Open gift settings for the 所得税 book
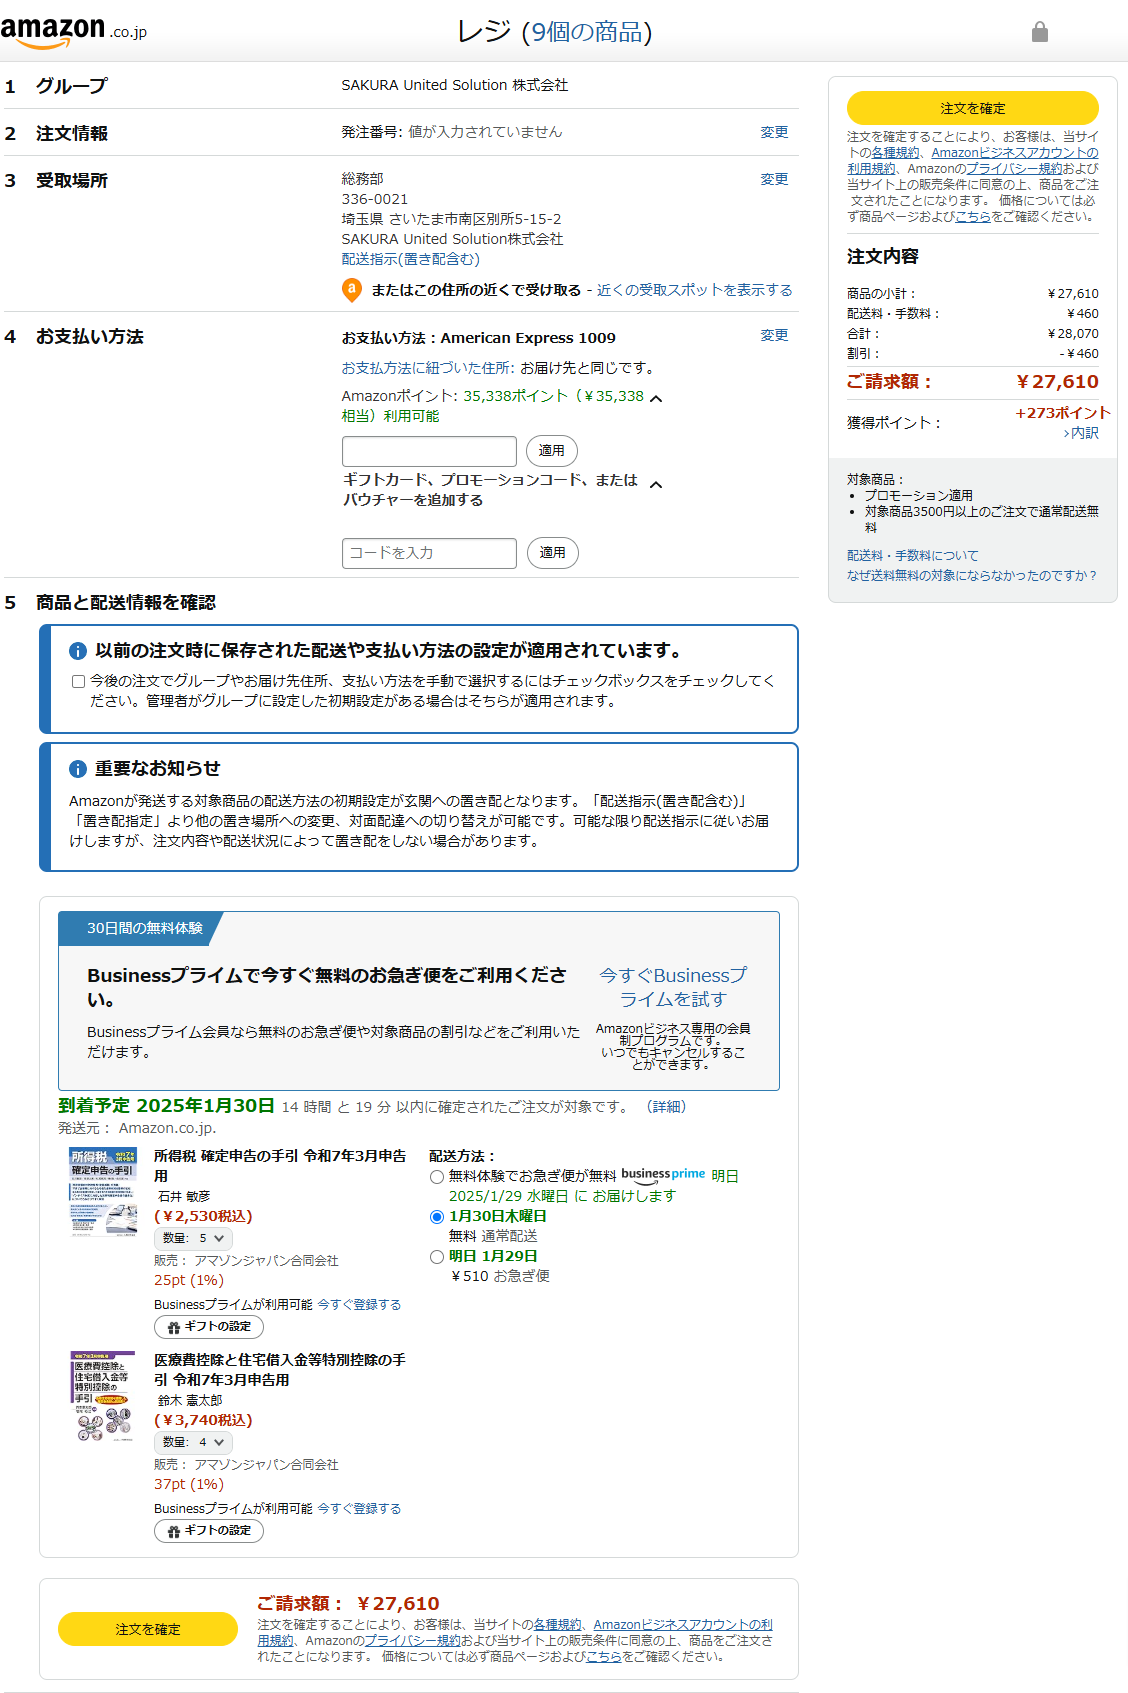 click(x=209, y=1327)
